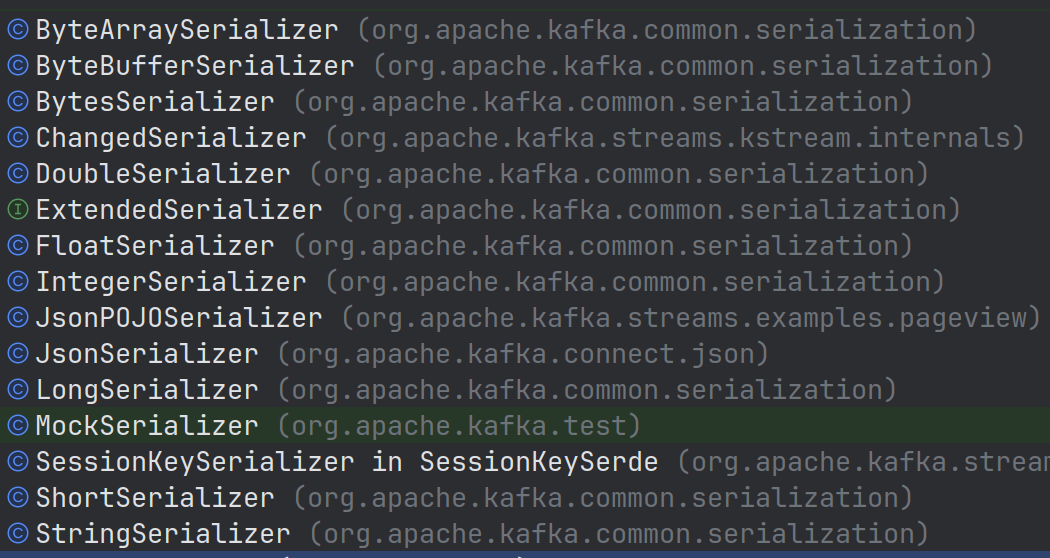The height and width of the screenshot is (558, 1050).
Task: Select SessionKeySerializer in SessionKeySerde
Action: (525, 462)
